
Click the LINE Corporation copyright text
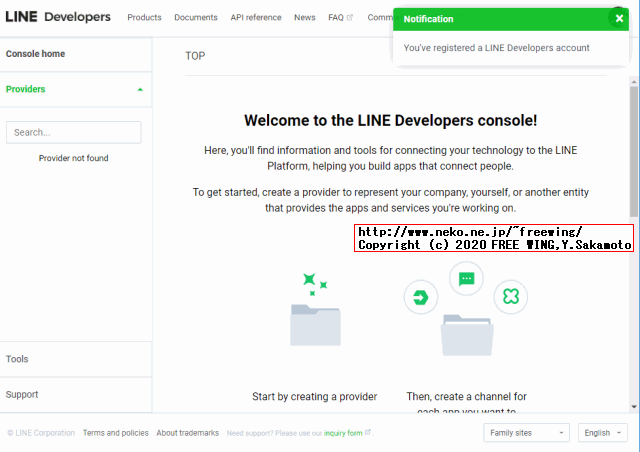click(x=41, y=433)
